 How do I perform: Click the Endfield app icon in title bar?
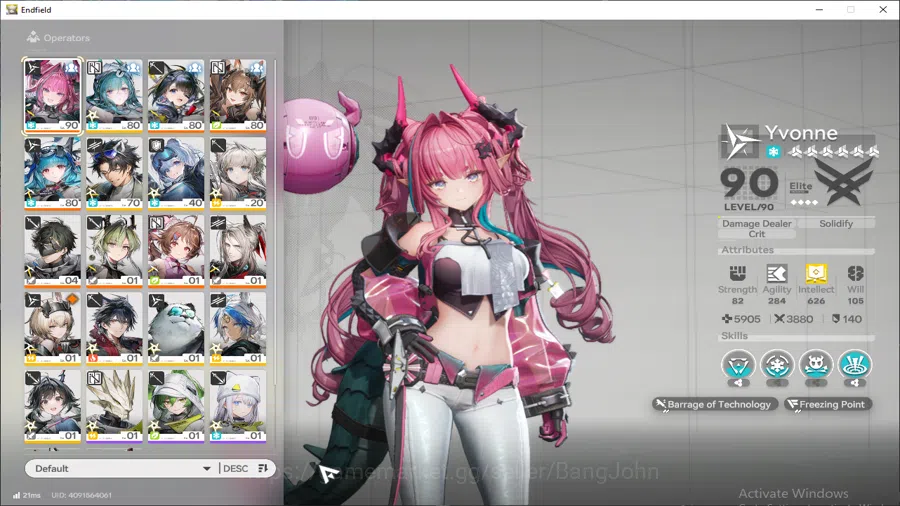pos(11,9)
